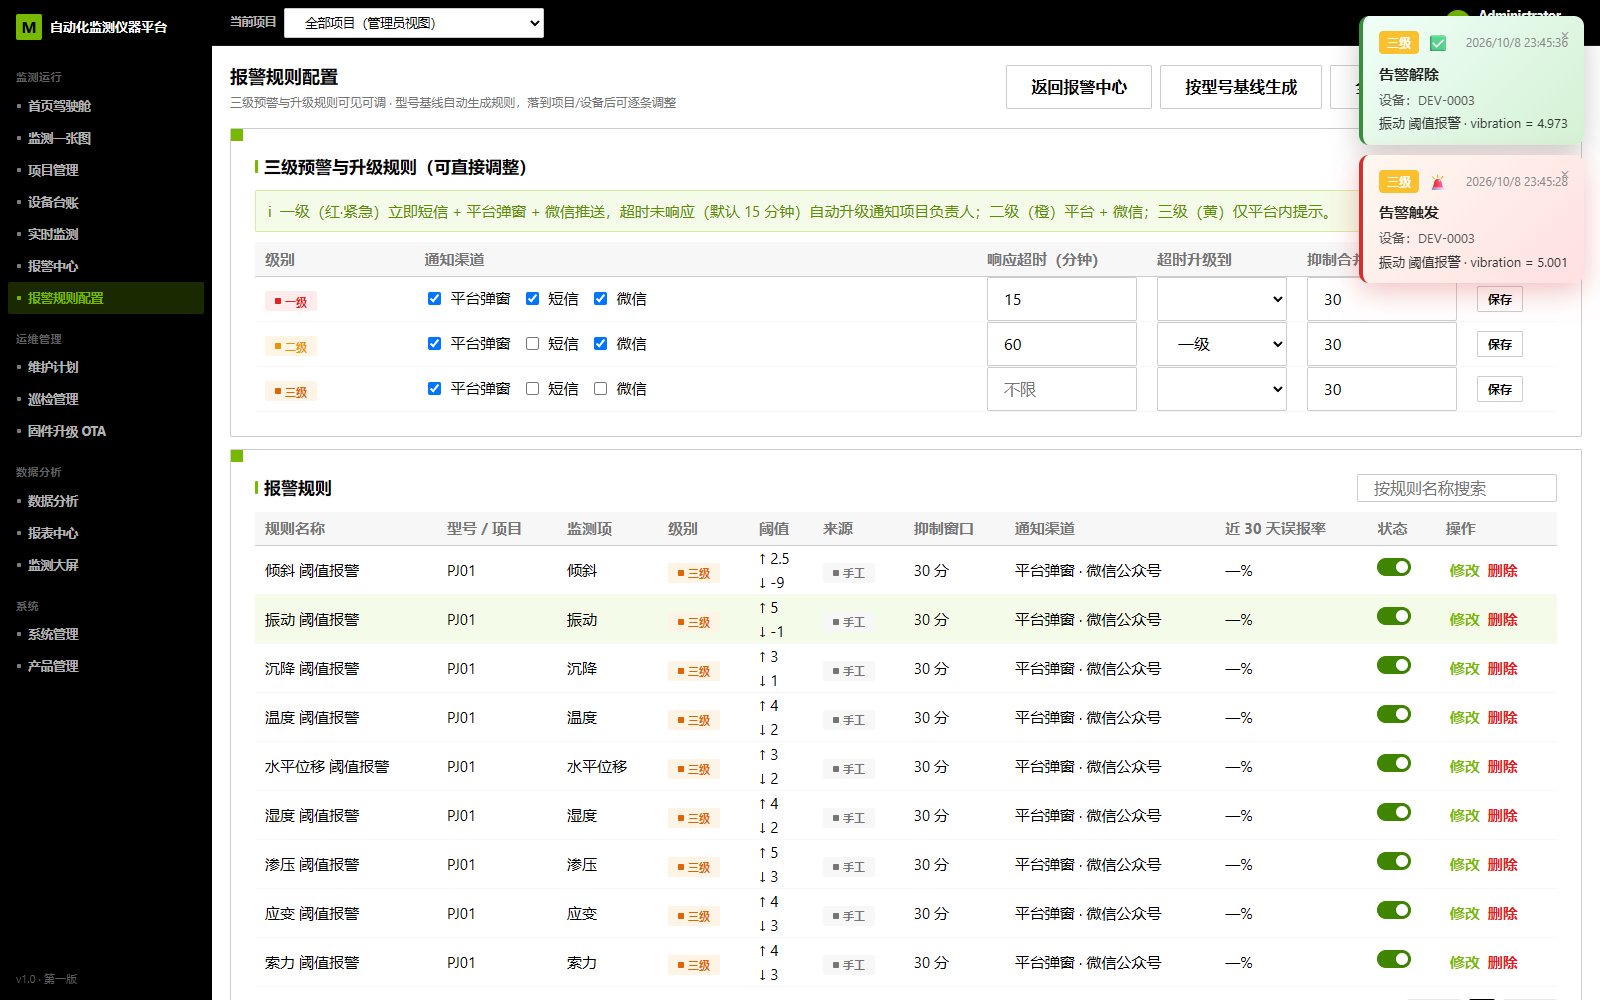Disable the 倾斜 阈值报警 rule switch
Screen dimensions: 1600x1000
coord(1394,567)
